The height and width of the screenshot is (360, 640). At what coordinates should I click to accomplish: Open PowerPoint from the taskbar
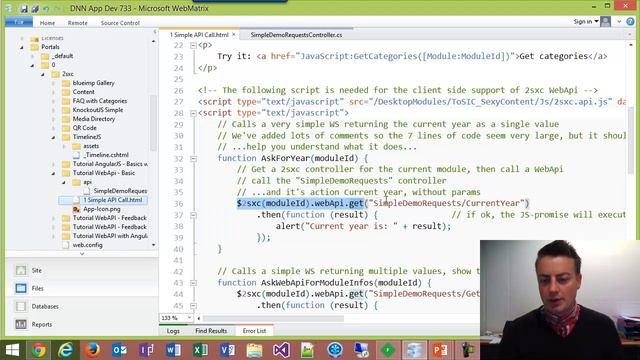[440, 350]
